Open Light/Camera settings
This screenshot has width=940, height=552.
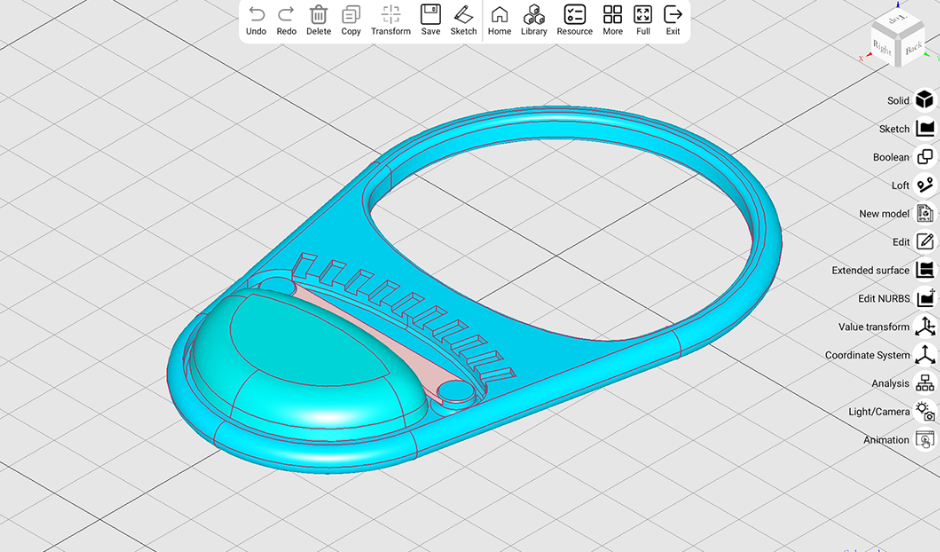(925, 411)
